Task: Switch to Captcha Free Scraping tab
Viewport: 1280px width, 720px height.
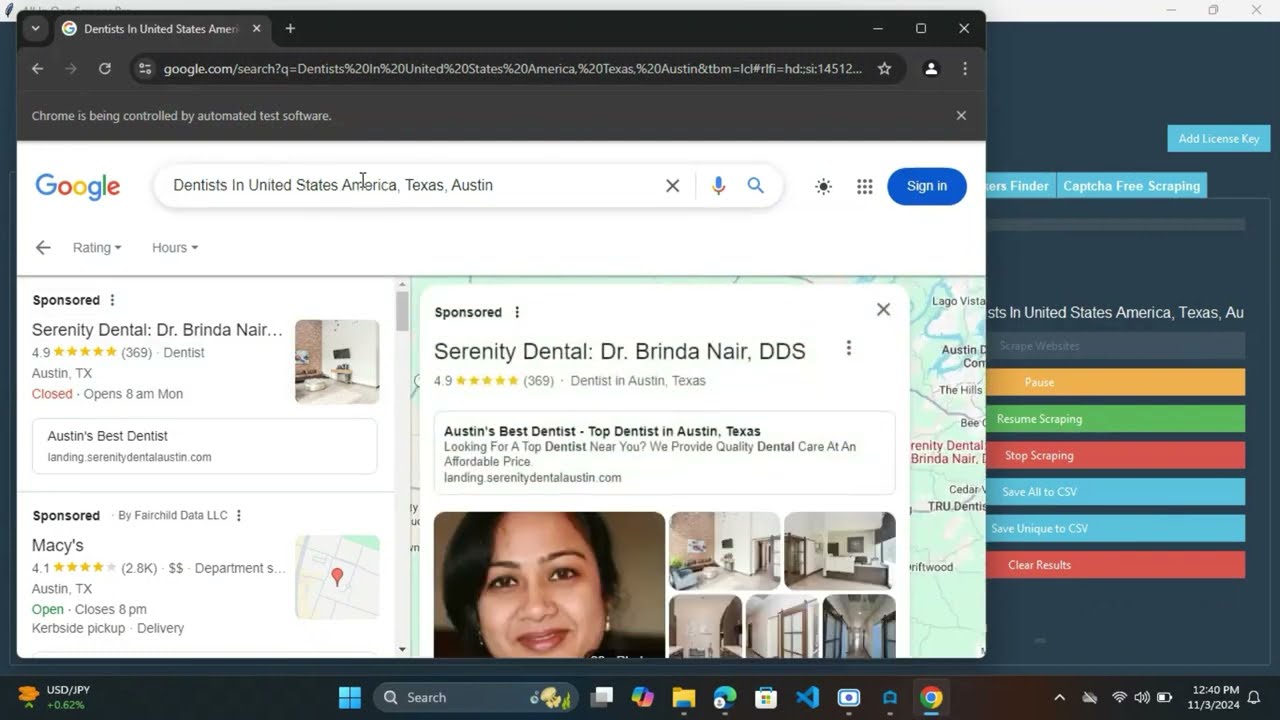Action: [x=1131, y=186]
